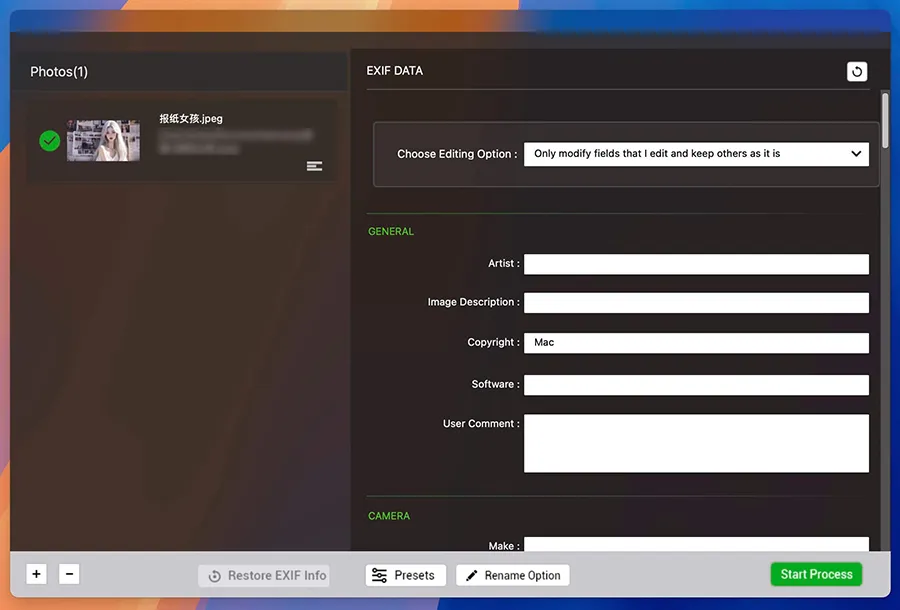Click the Make field under CAMERA
Image resolution: width=900 pixels, height=610 pixels.
tap(695, 545)
